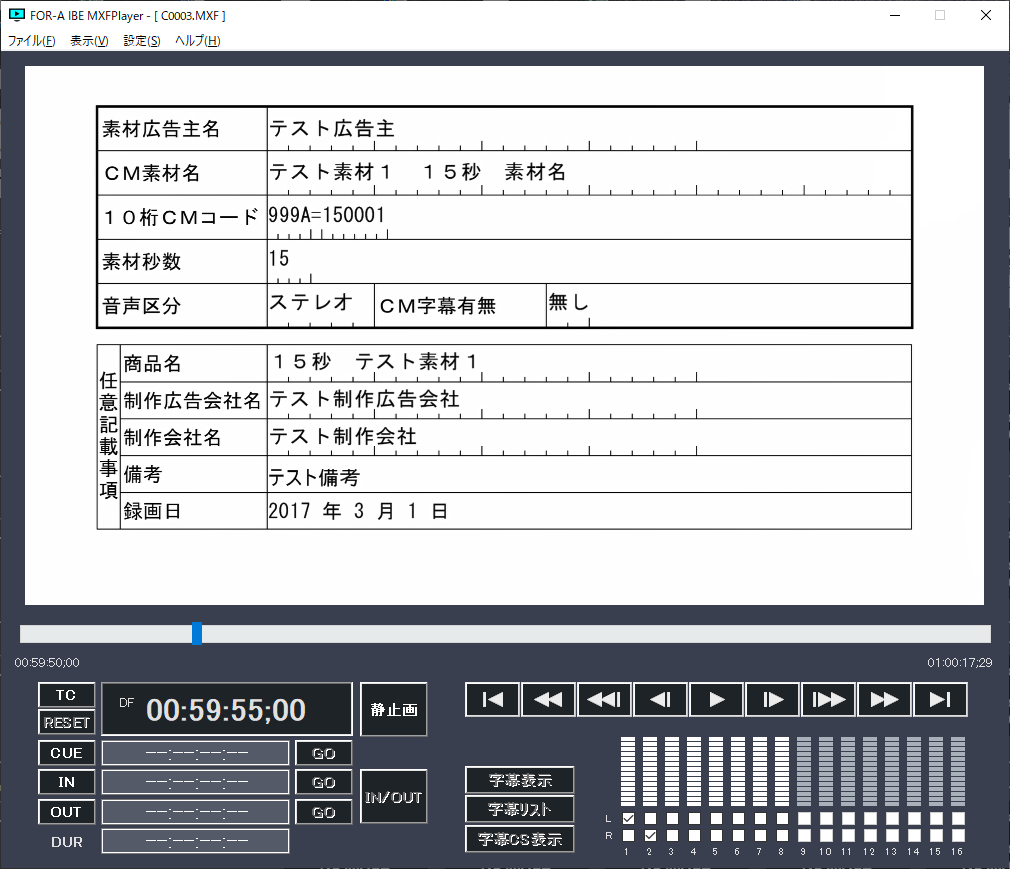Uncheck the L checkbox for audio channel 1
The image size is (1010, 869).
coord(628,818)
